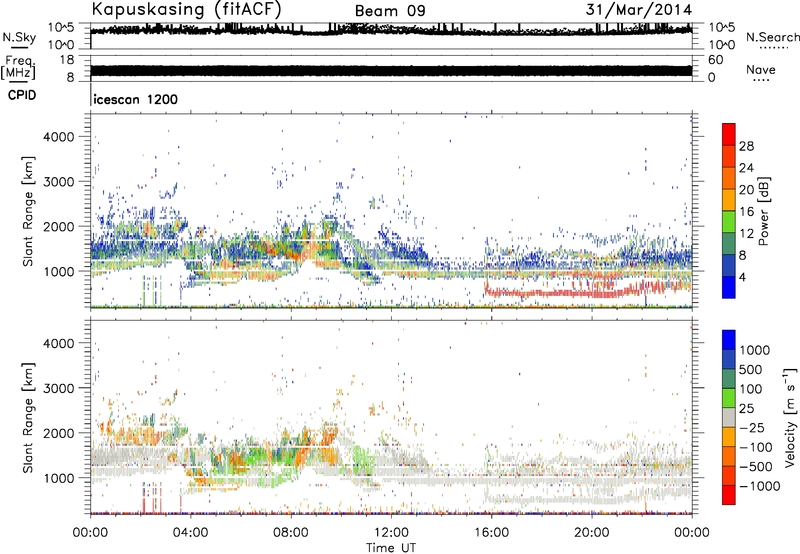Click the '28' power colorbar tick

click(746, 146)
